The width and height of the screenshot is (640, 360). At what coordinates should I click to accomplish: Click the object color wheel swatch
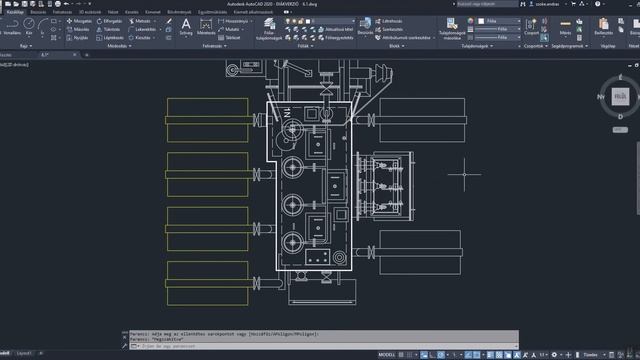click(470, 21)
